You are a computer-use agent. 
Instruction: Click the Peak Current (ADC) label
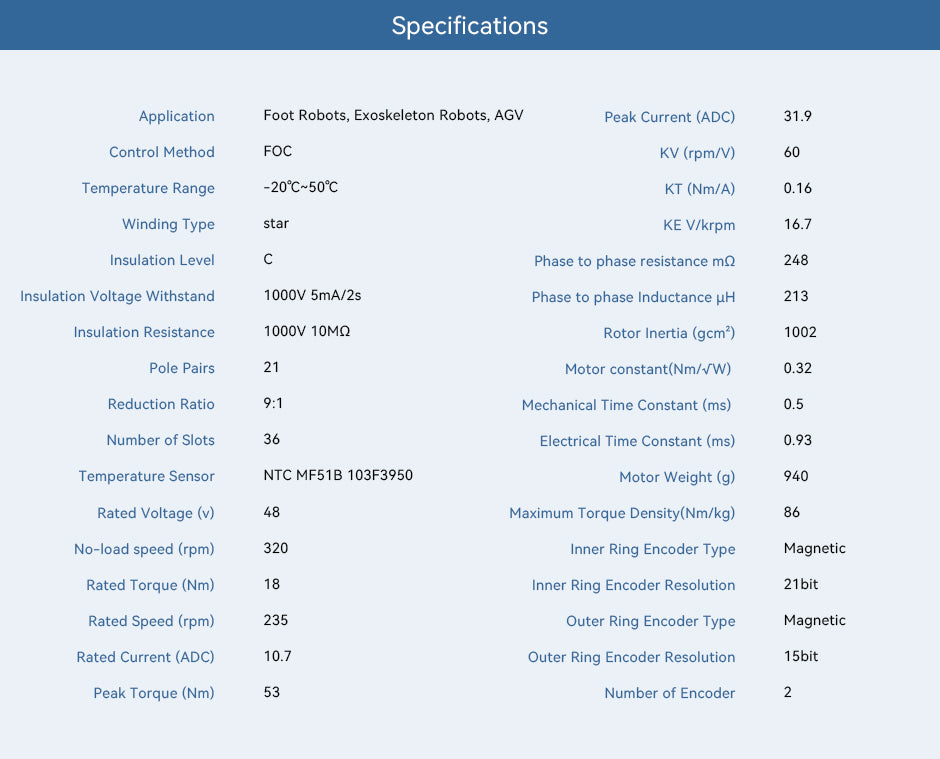tap(669, 118)
